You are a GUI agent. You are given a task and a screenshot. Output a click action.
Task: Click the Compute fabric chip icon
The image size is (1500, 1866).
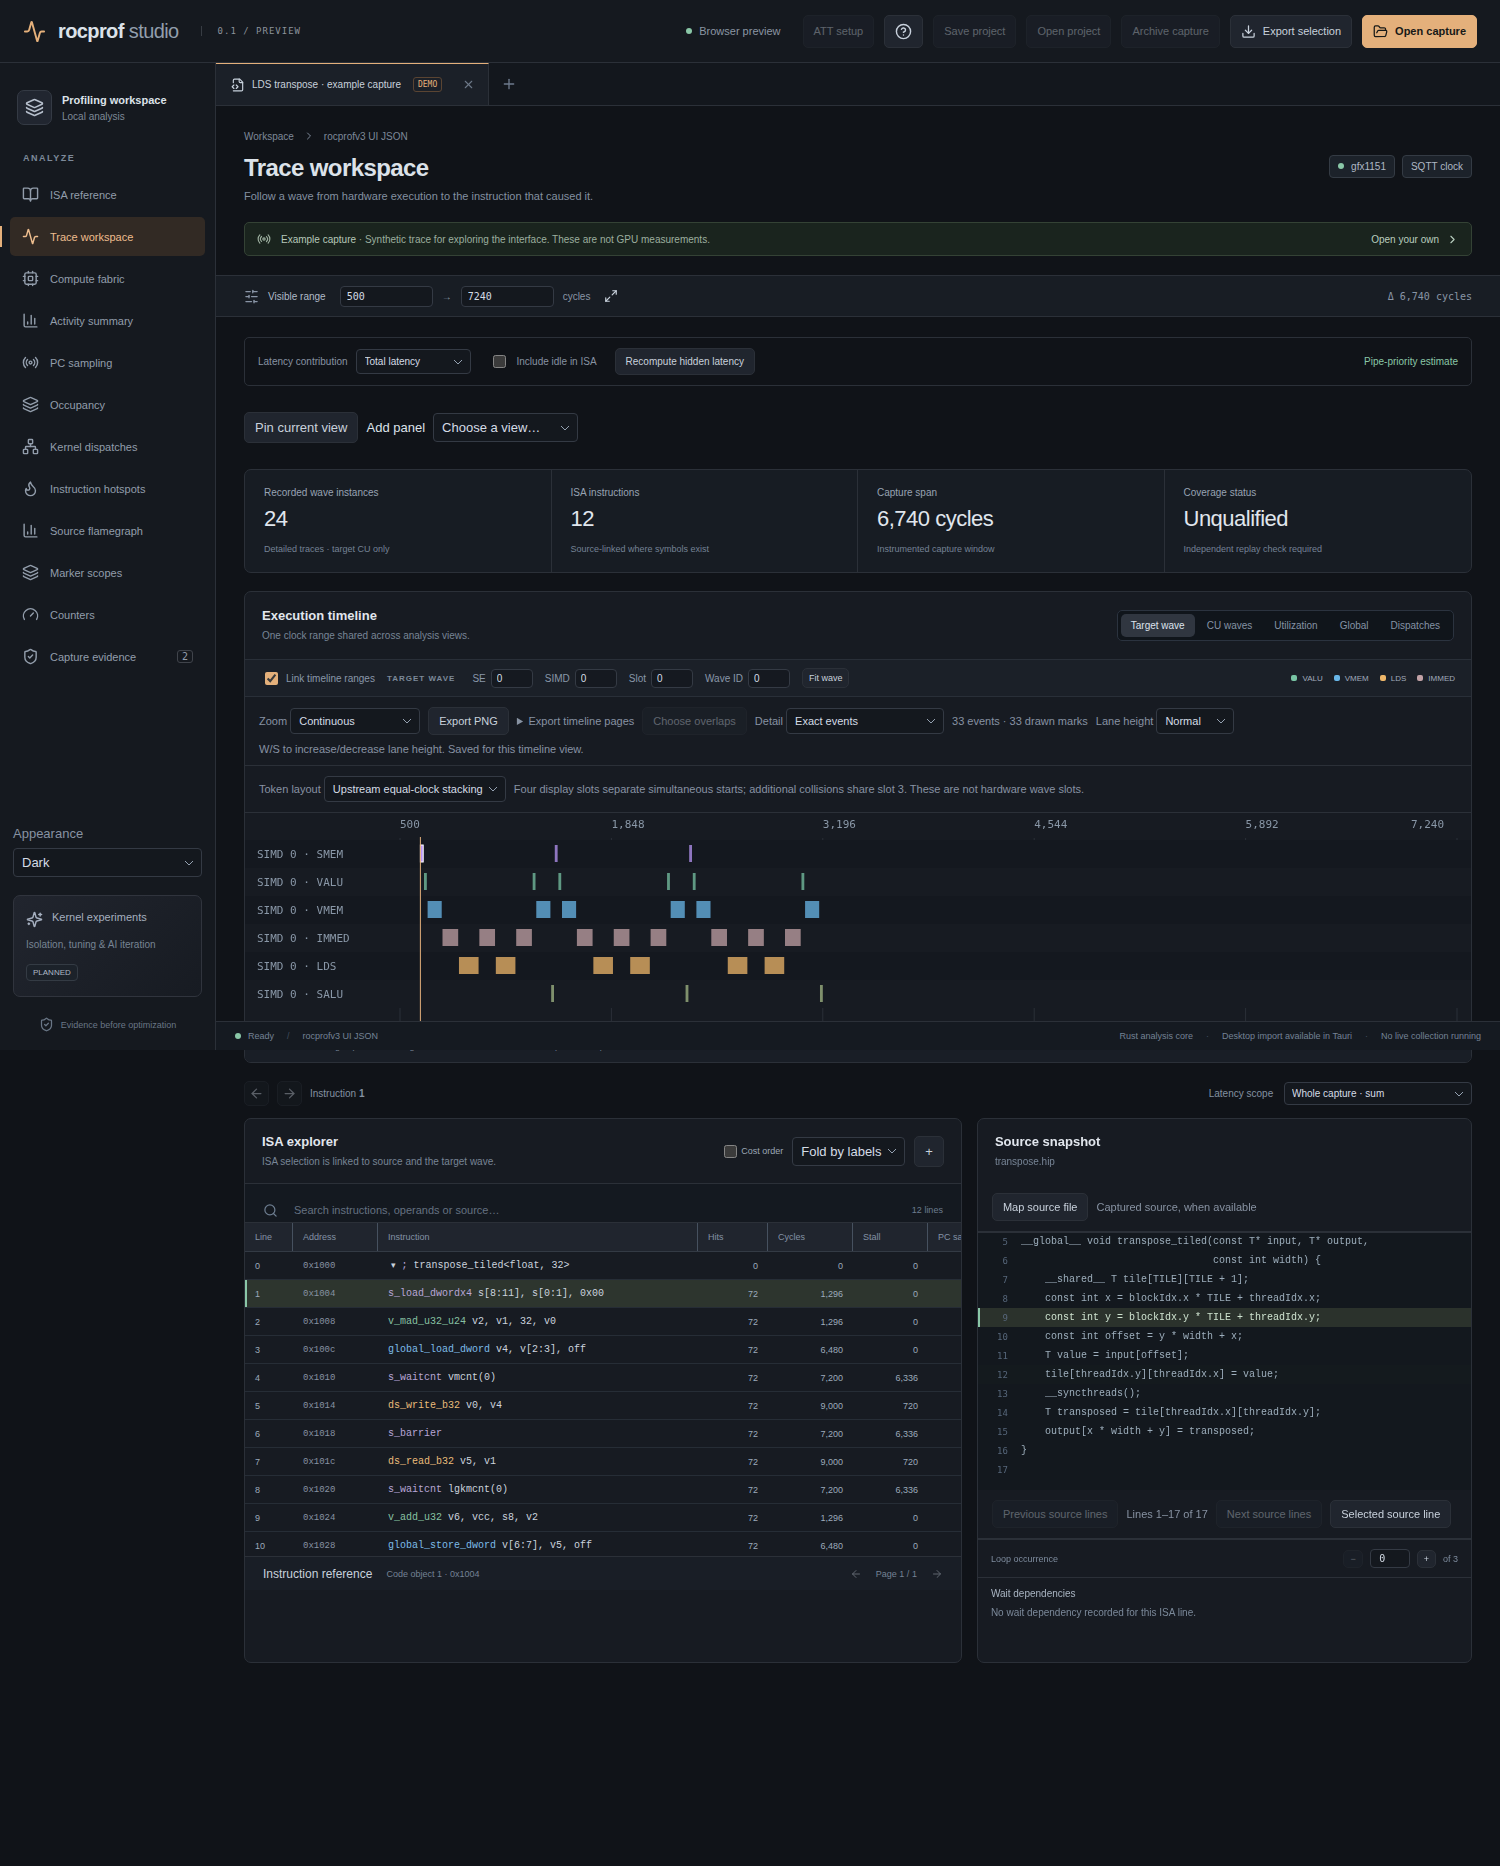tap(31, 279)
